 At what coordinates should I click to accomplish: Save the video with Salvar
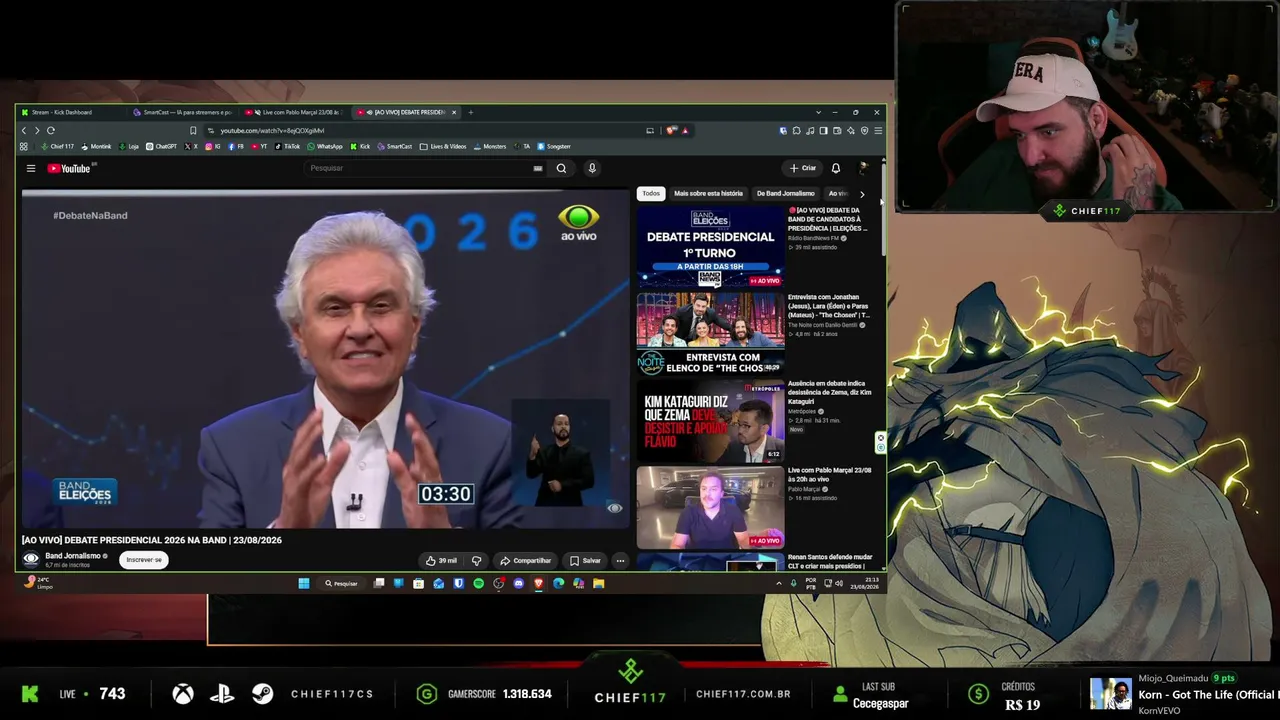(586, 560)
